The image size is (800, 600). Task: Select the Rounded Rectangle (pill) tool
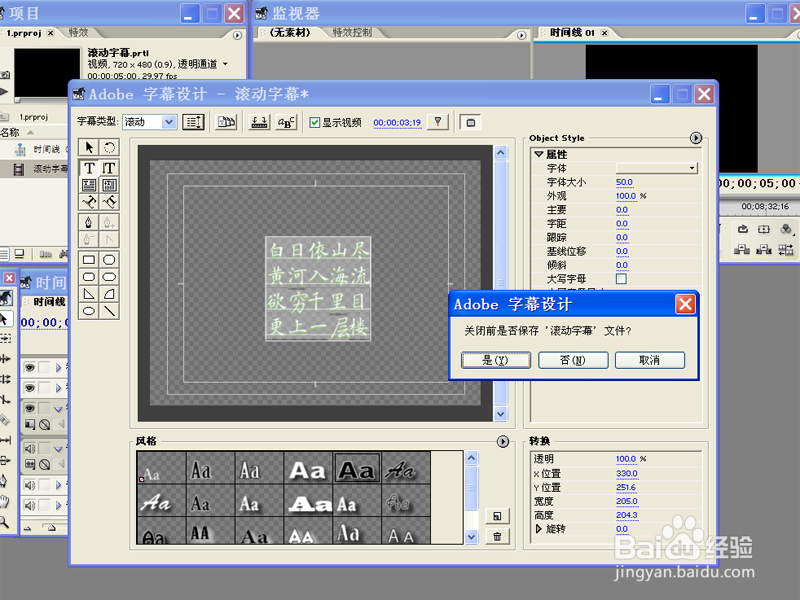[x=109, y=277]
